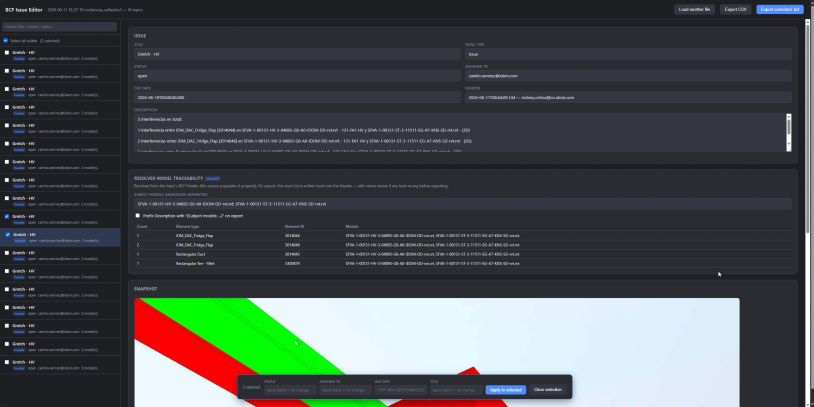Uncheck the checked box in the non-highlighted issue row

coord(7,216)
